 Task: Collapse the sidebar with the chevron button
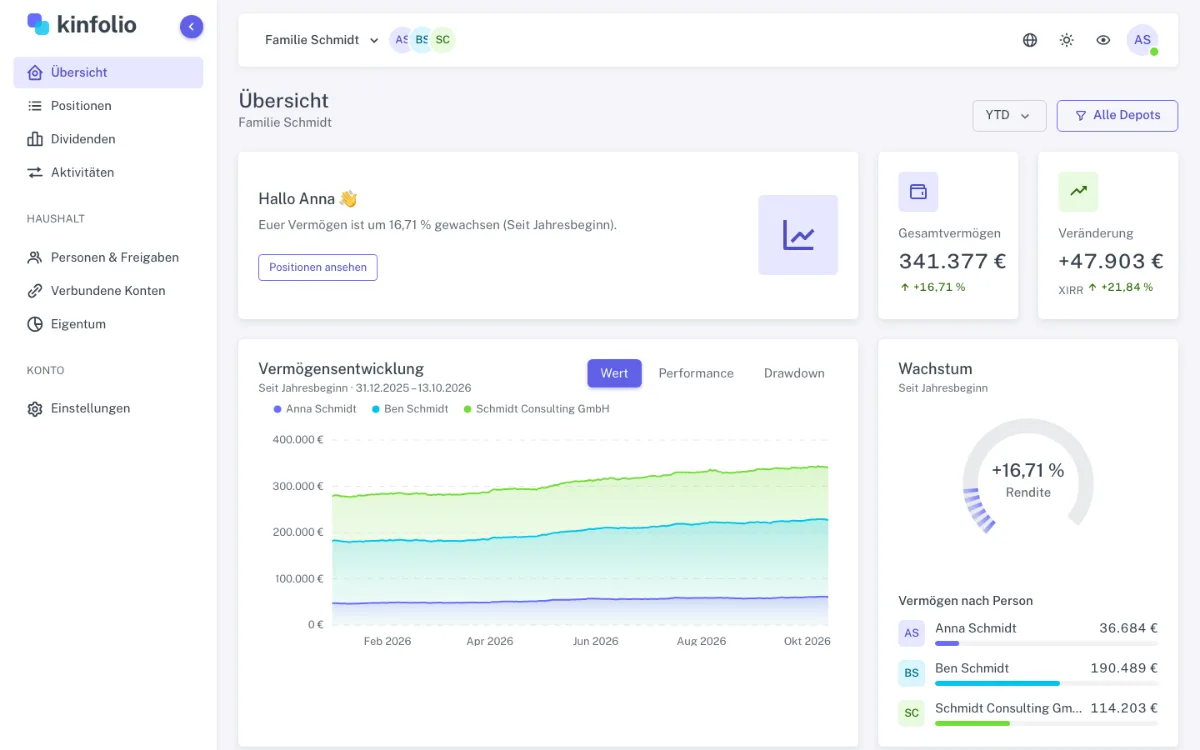click(191, 27)
